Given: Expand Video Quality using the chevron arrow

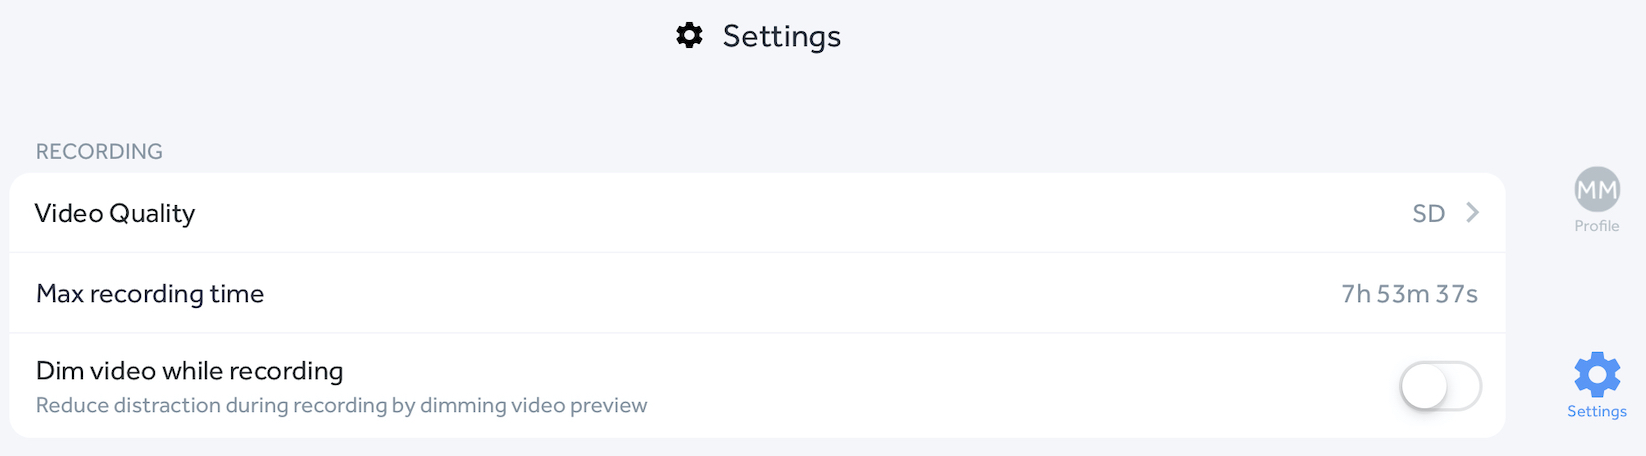Looking at the screenshot, I should [1472, 212].
